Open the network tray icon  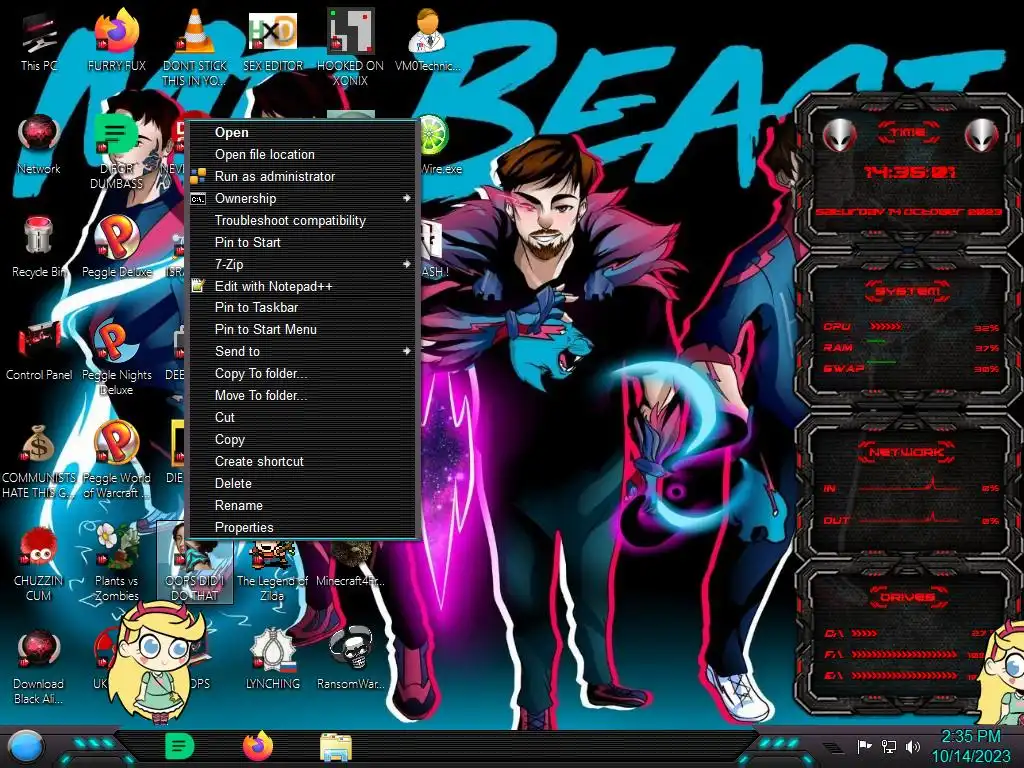pyautogui.click(x=889, y=746)
